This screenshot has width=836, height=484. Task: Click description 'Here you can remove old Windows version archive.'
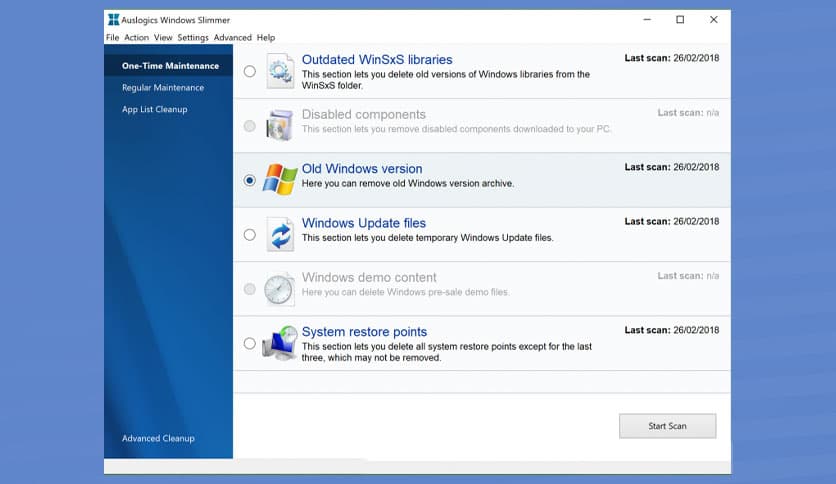coord(408,183)
